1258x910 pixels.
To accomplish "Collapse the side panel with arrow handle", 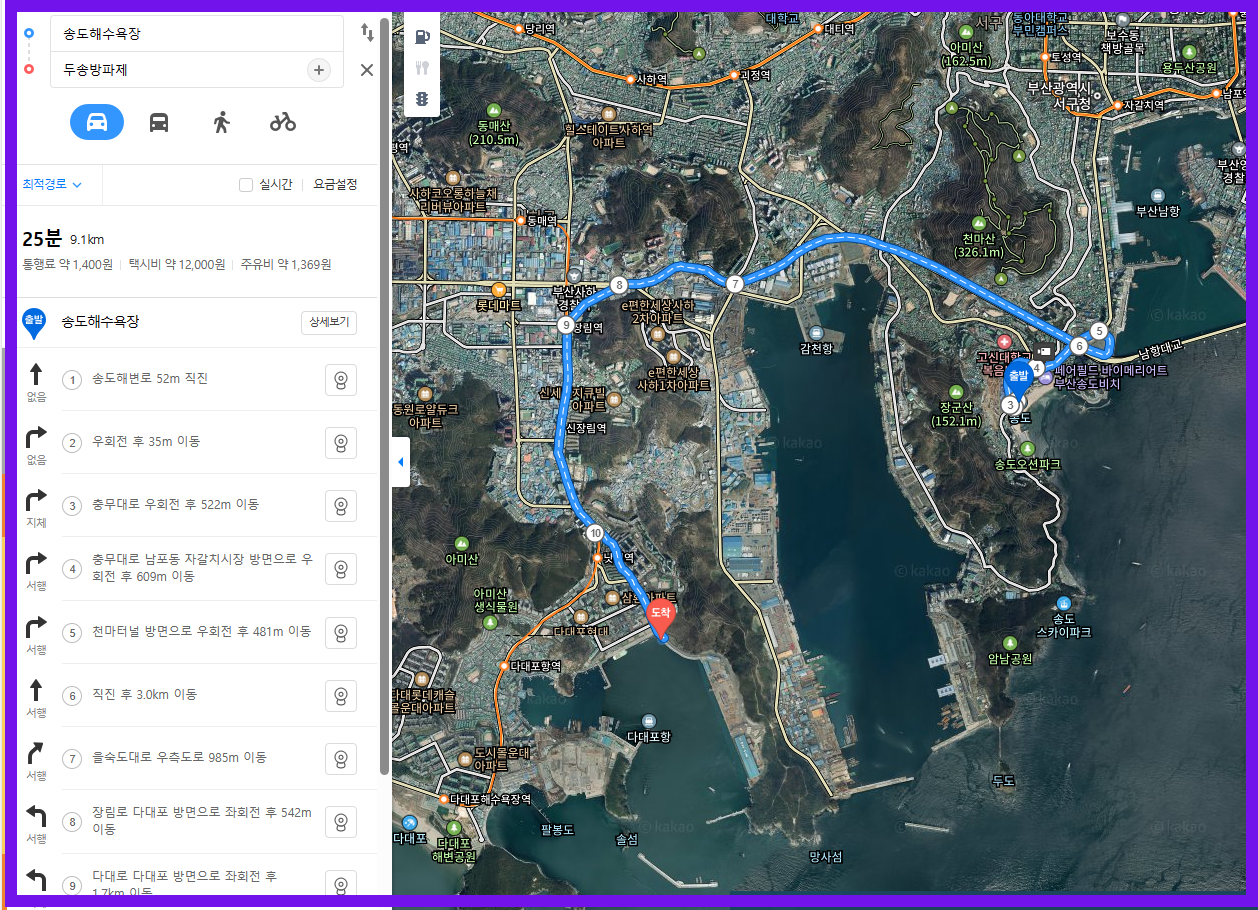I will pos(400,462).
